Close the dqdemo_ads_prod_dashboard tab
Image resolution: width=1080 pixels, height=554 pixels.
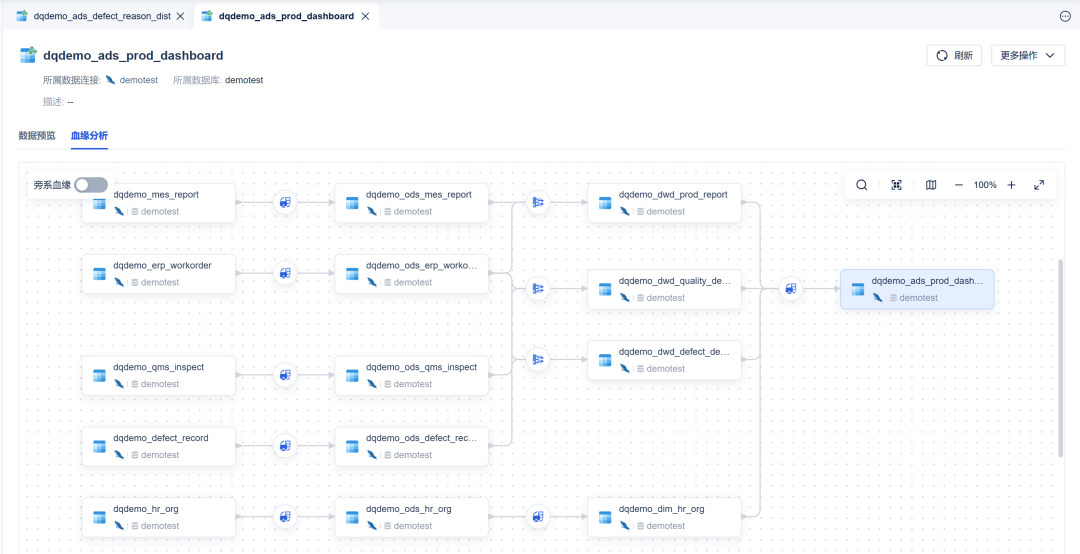pyautogui.click(x=365, y=16)
